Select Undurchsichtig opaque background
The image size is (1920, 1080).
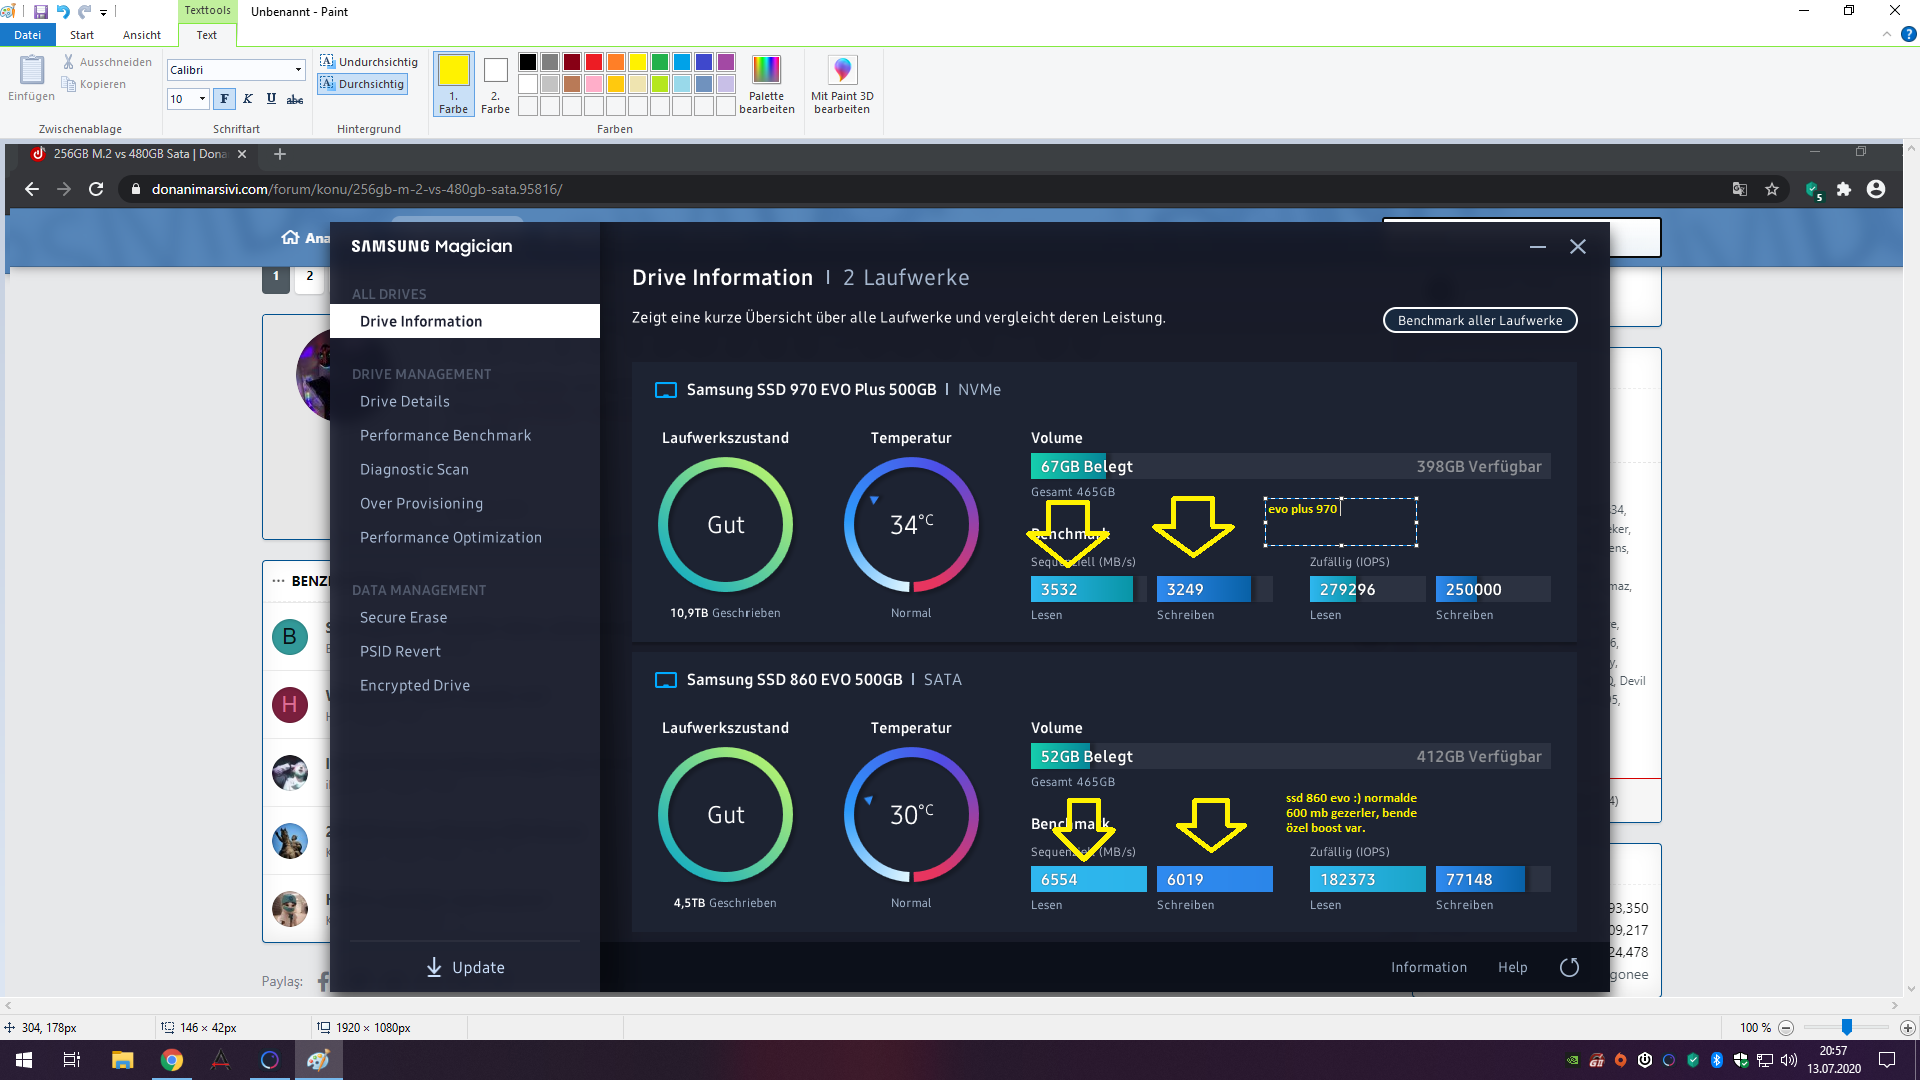click(x=368, y=62)
